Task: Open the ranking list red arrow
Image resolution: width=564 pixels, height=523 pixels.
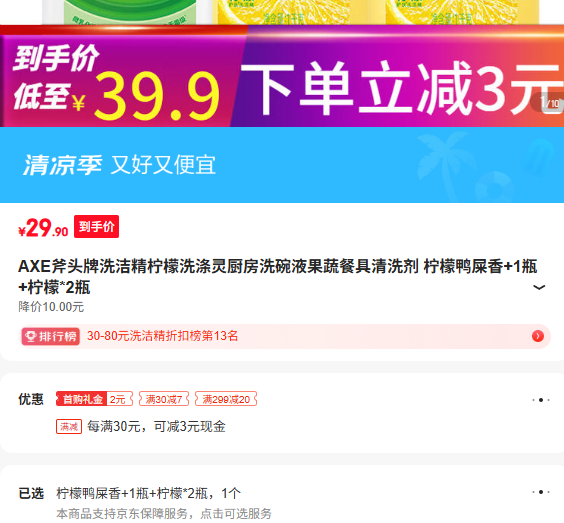Action: coord(538,336)
